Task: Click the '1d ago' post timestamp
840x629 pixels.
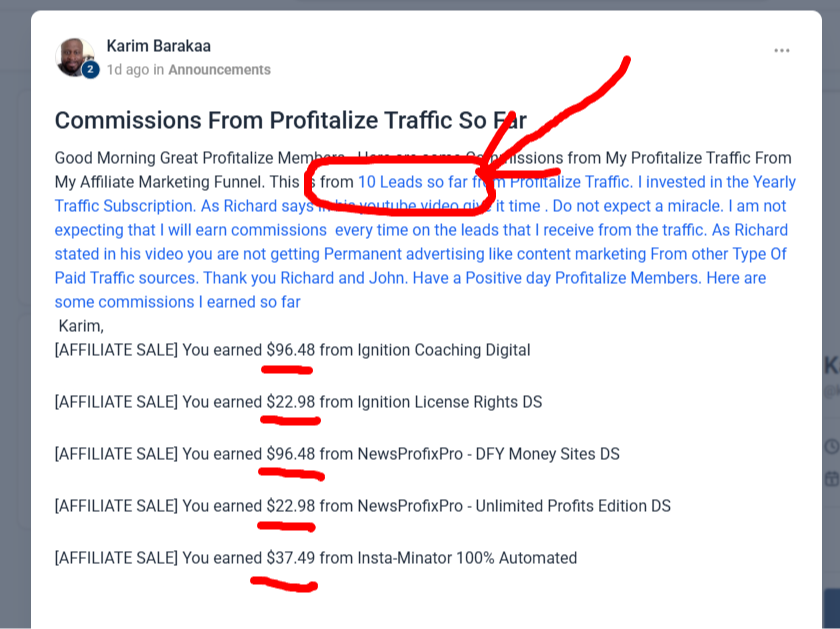Action: click(x=128, y=70)
